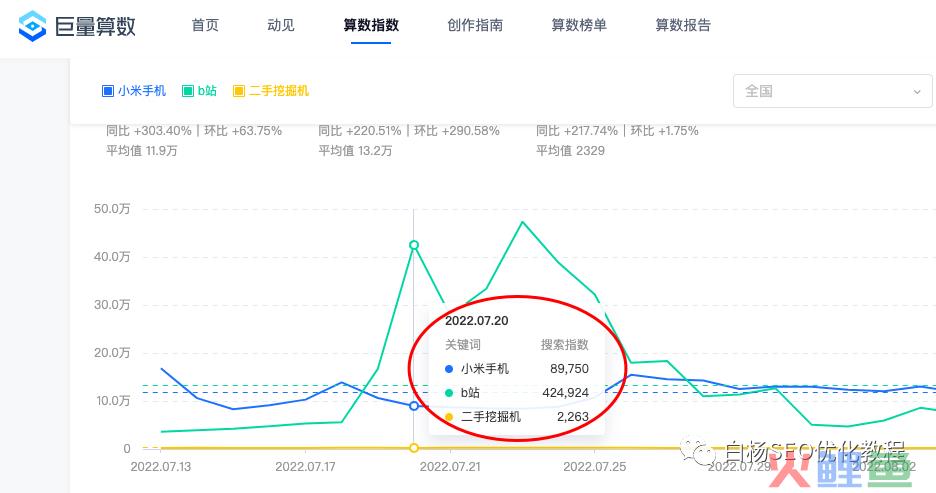Click the b站 data point on 2022.07.20
The image size is (936, 493).
414,245
